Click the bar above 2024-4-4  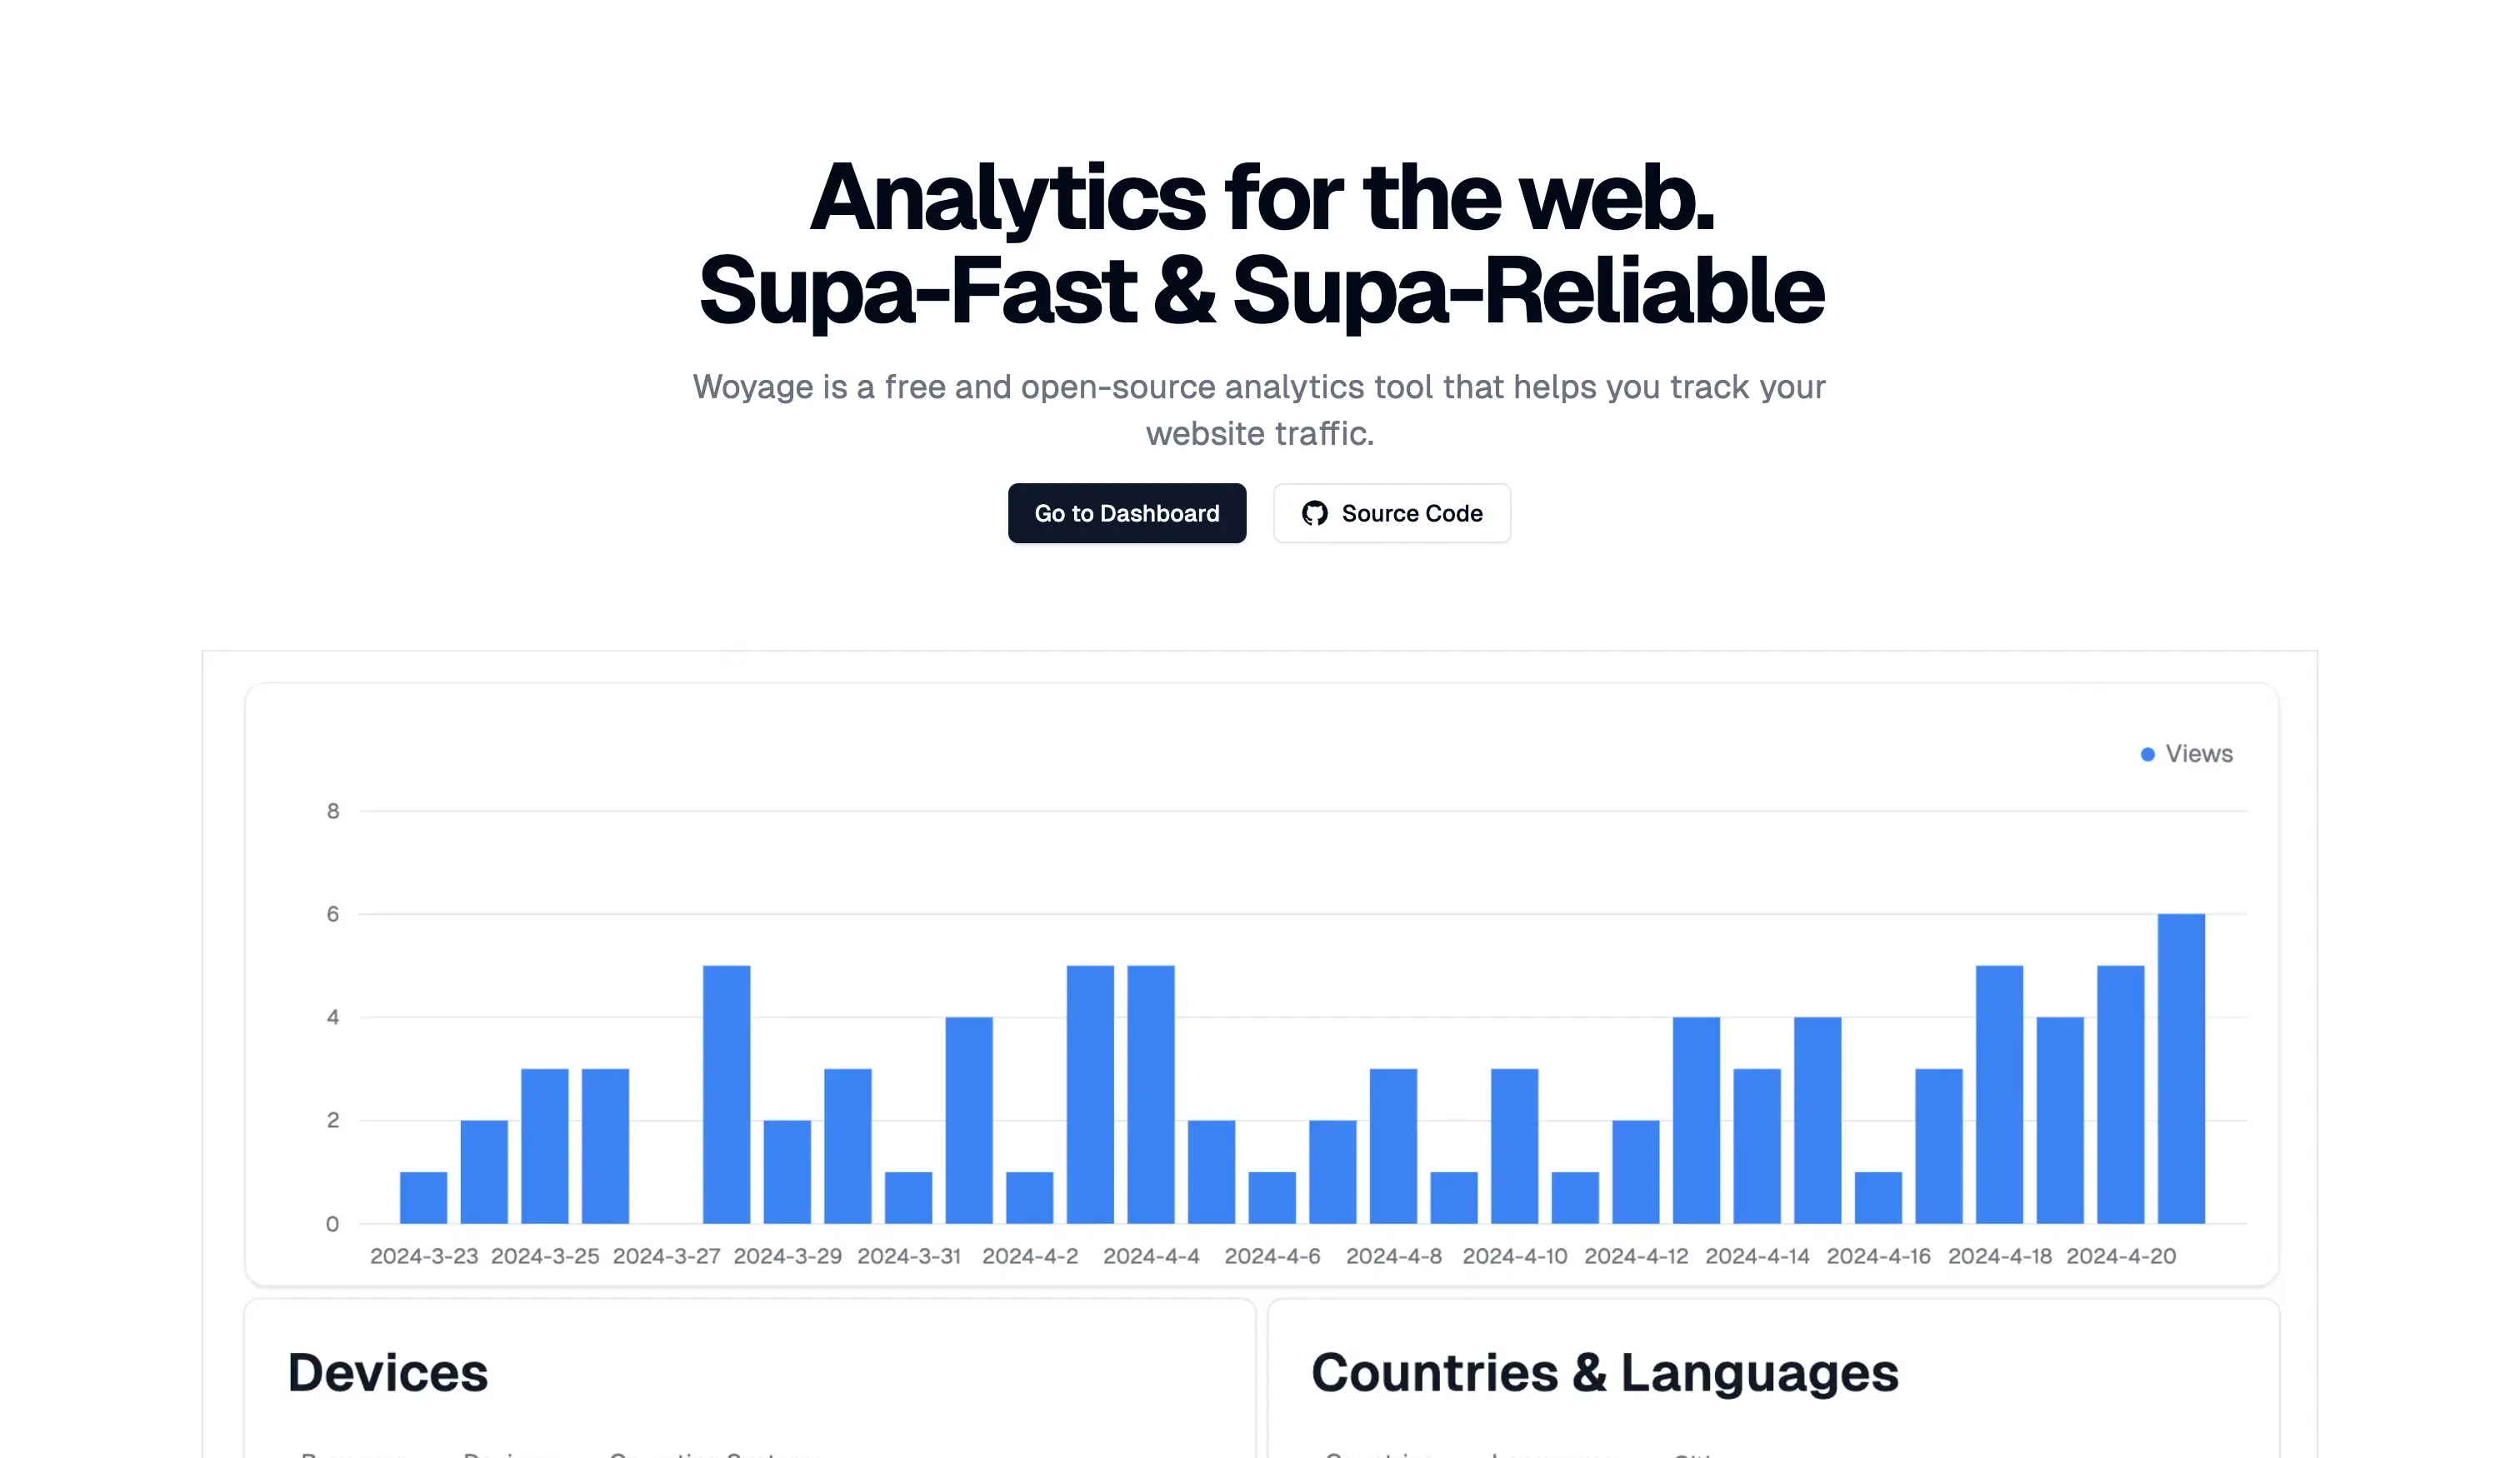coord(1150,1094)
